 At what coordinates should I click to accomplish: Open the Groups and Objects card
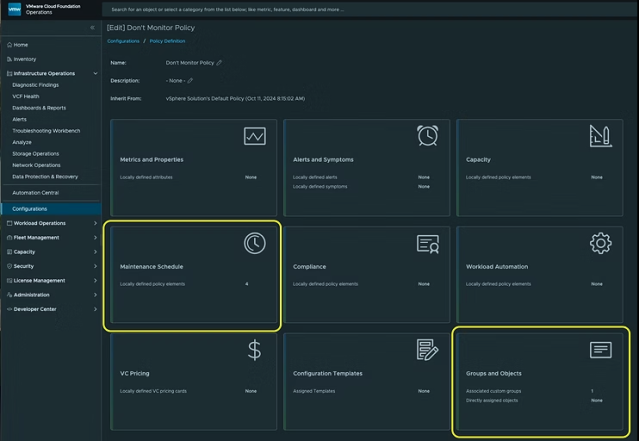540,381
